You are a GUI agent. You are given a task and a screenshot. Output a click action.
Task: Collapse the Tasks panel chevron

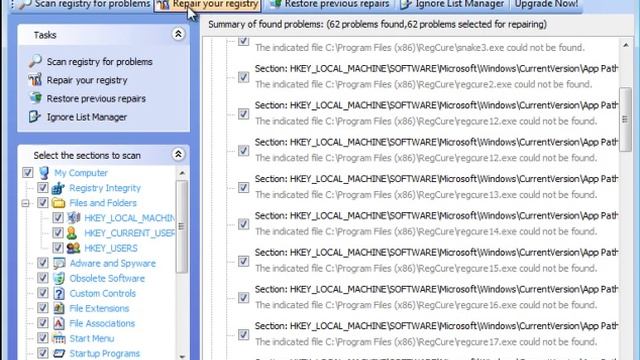(178, 34)
